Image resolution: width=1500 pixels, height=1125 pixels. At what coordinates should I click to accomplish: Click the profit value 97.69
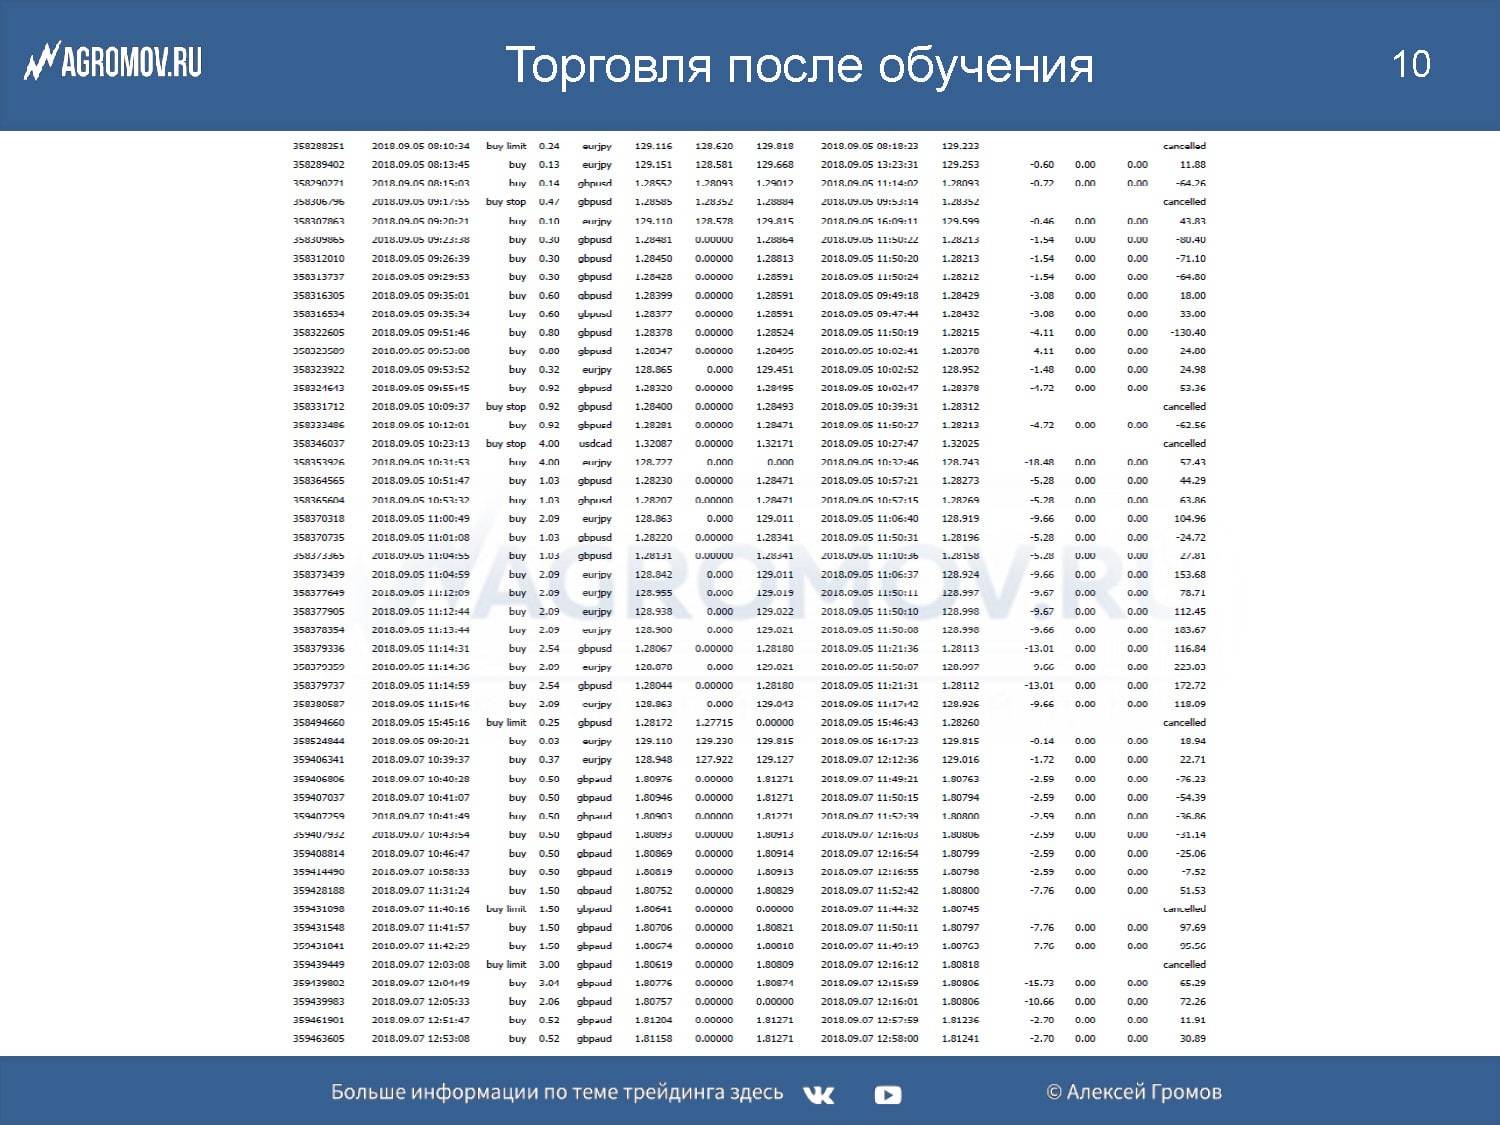(1193, 928)
